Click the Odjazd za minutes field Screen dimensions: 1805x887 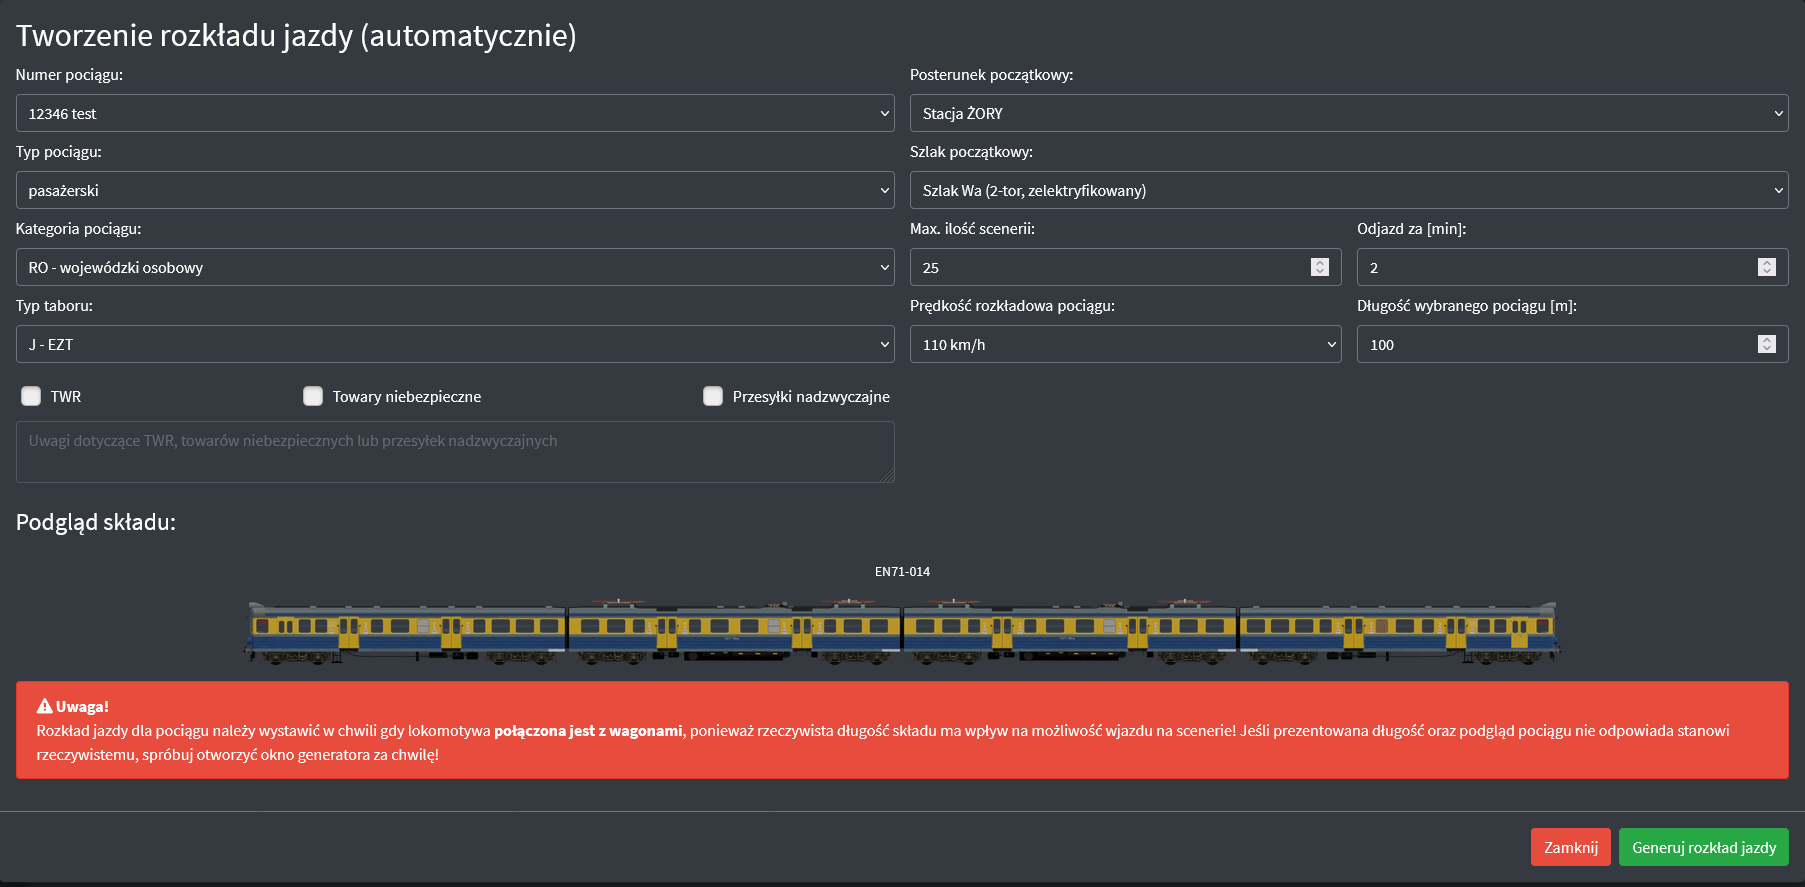click(1555, 267)
